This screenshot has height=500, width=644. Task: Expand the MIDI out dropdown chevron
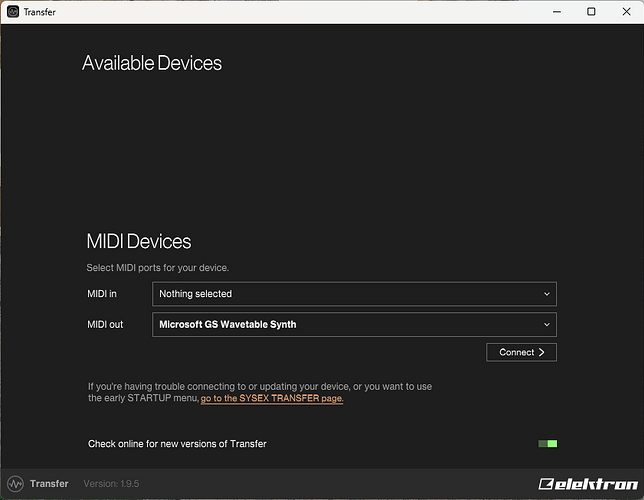coord(546,324)
